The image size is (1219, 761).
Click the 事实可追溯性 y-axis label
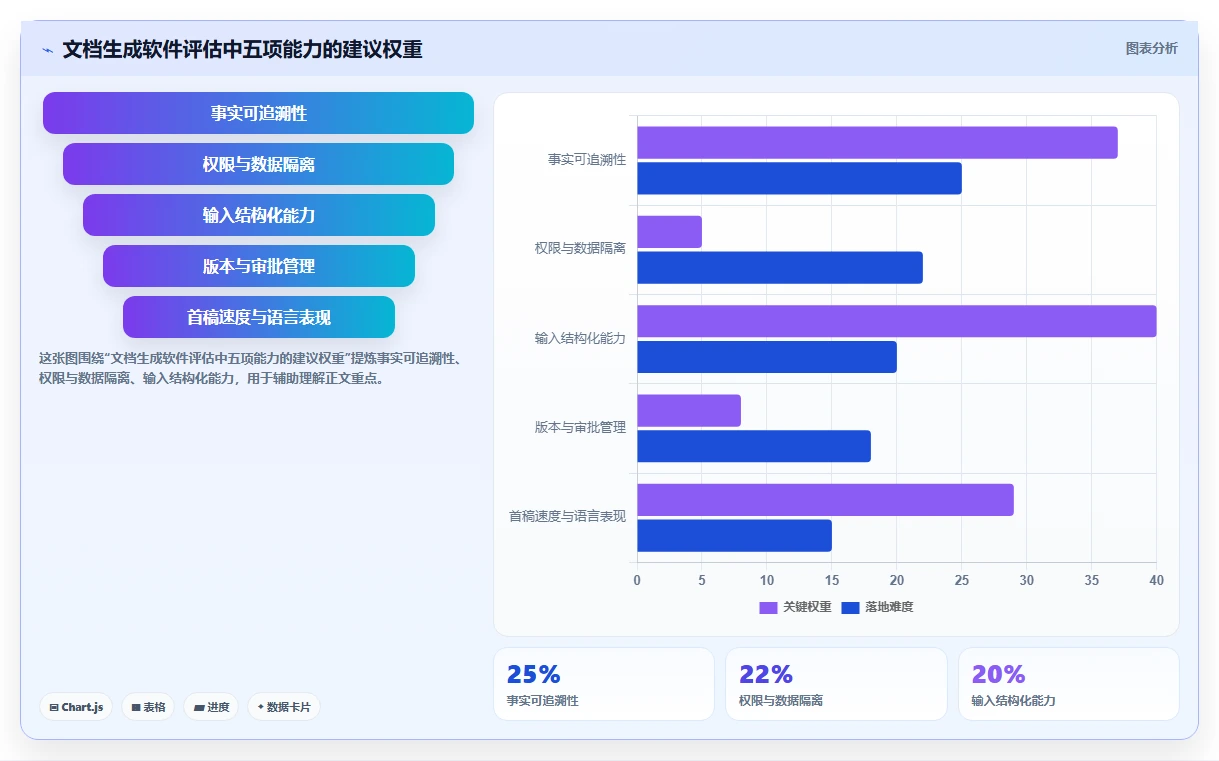click(x=587, y=160)
